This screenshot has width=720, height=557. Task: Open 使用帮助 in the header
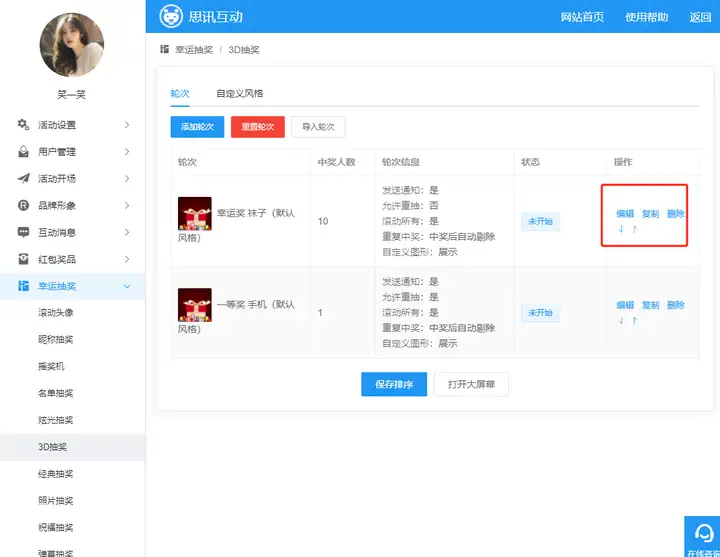[x=647, y=17]
